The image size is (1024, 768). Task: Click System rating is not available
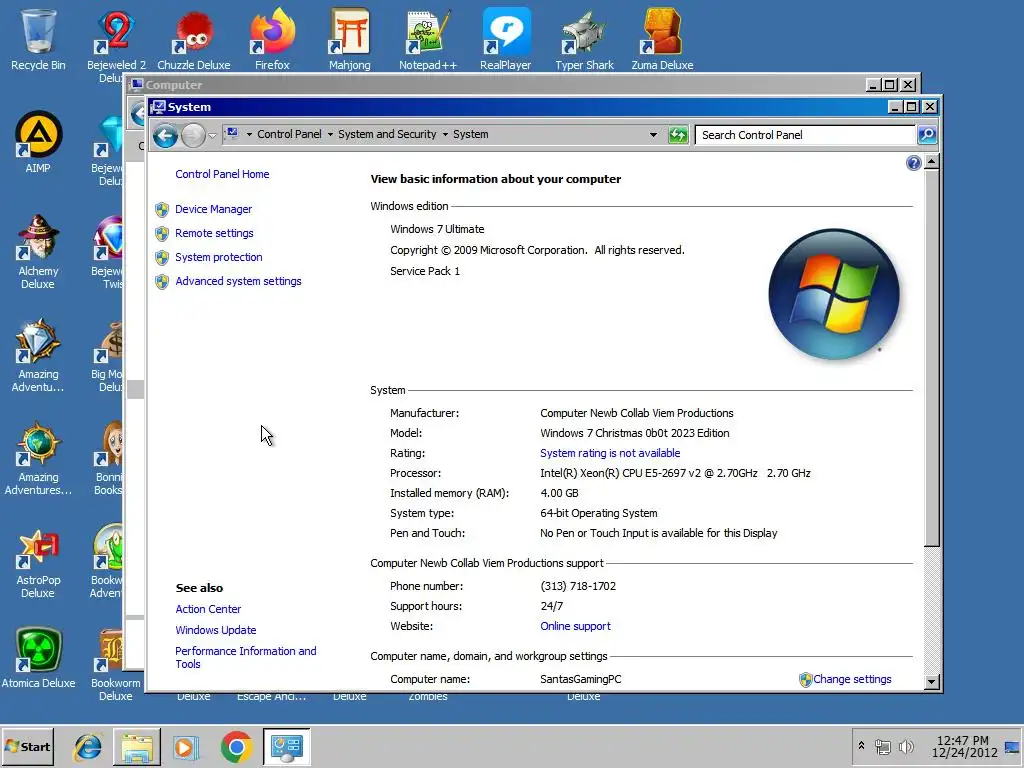[x=610, y=453]
